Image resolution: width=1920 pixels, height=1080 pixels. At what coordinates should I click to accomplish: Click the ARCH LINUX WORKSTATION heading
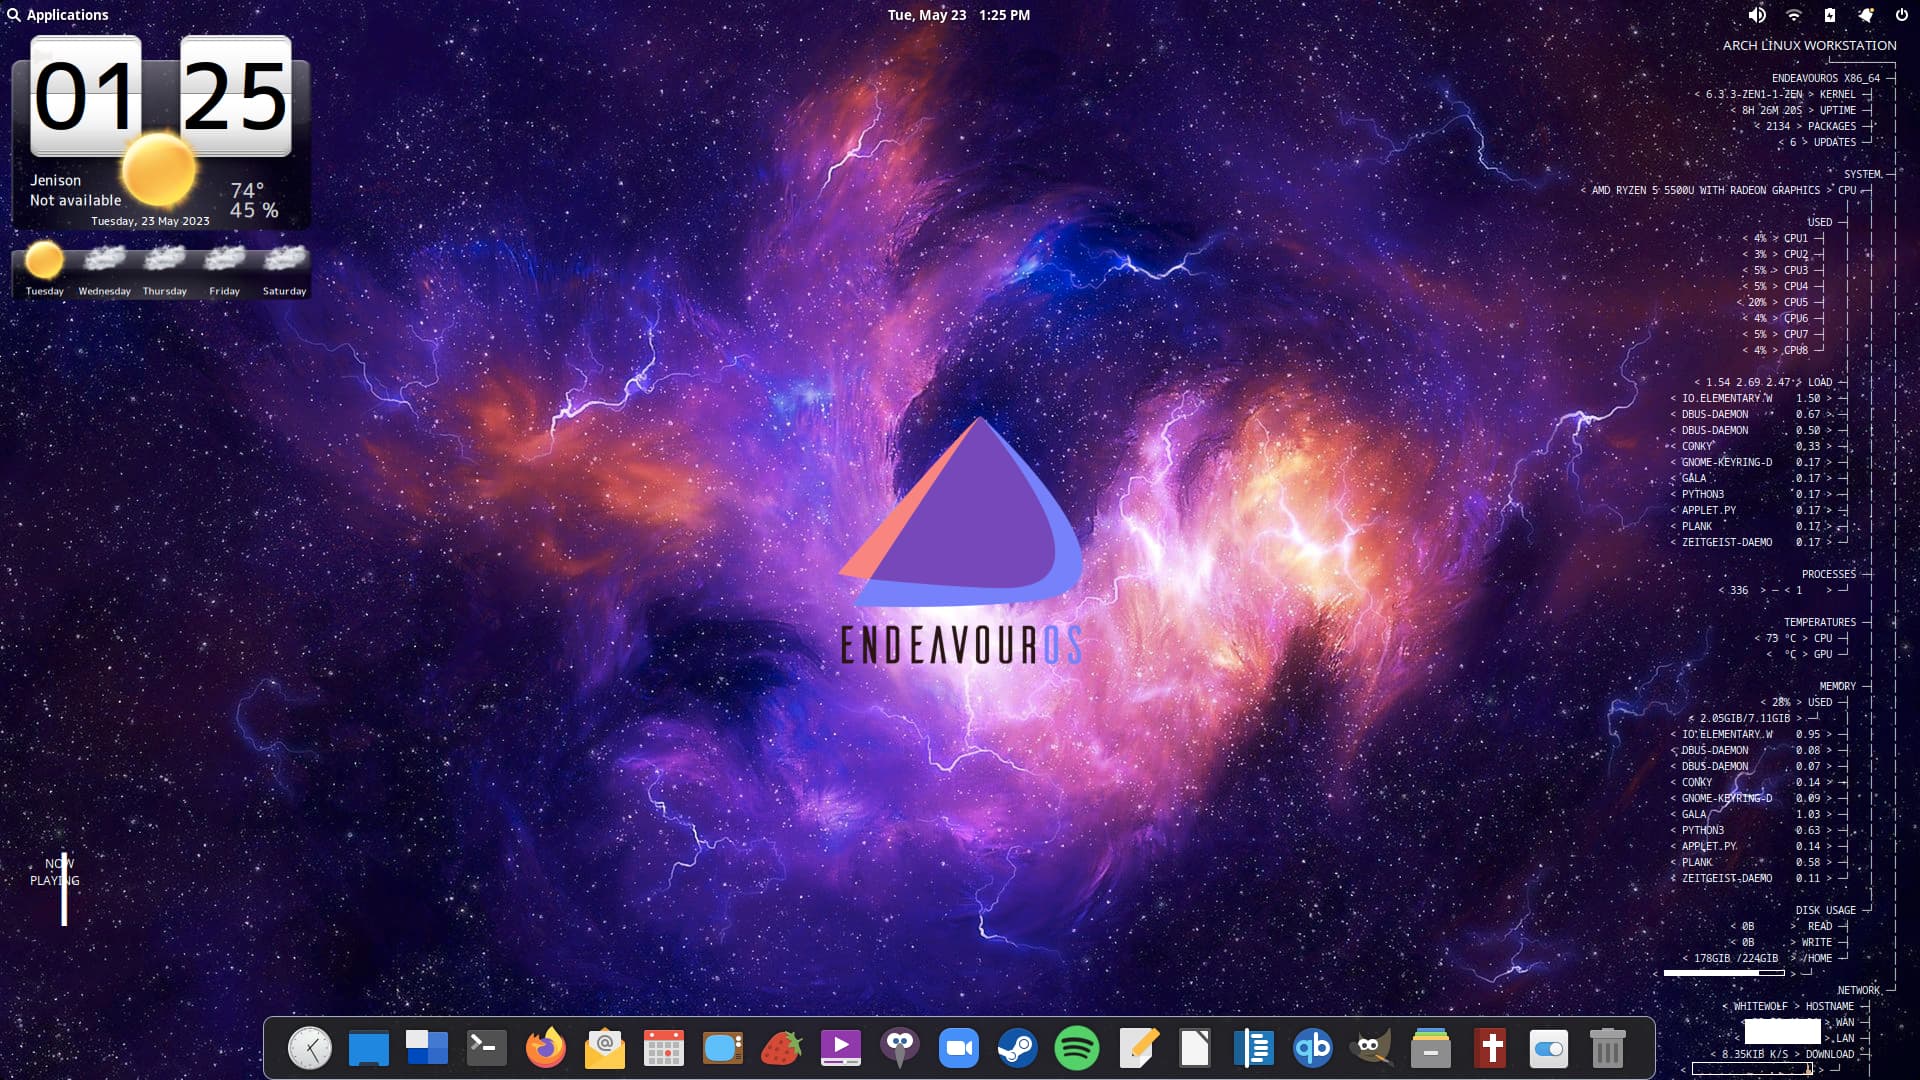tap(1809, 46)
